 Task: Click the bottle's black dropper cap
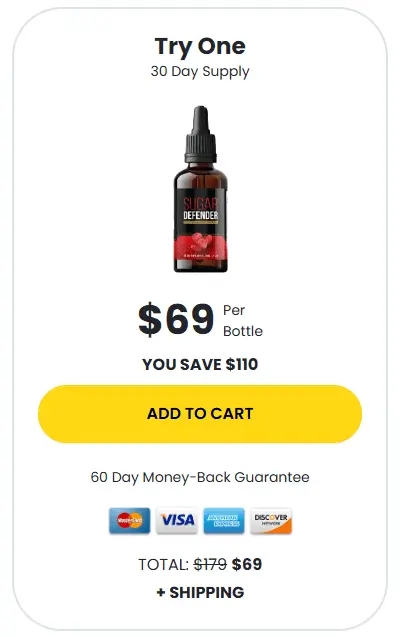(x=200, y=134)
